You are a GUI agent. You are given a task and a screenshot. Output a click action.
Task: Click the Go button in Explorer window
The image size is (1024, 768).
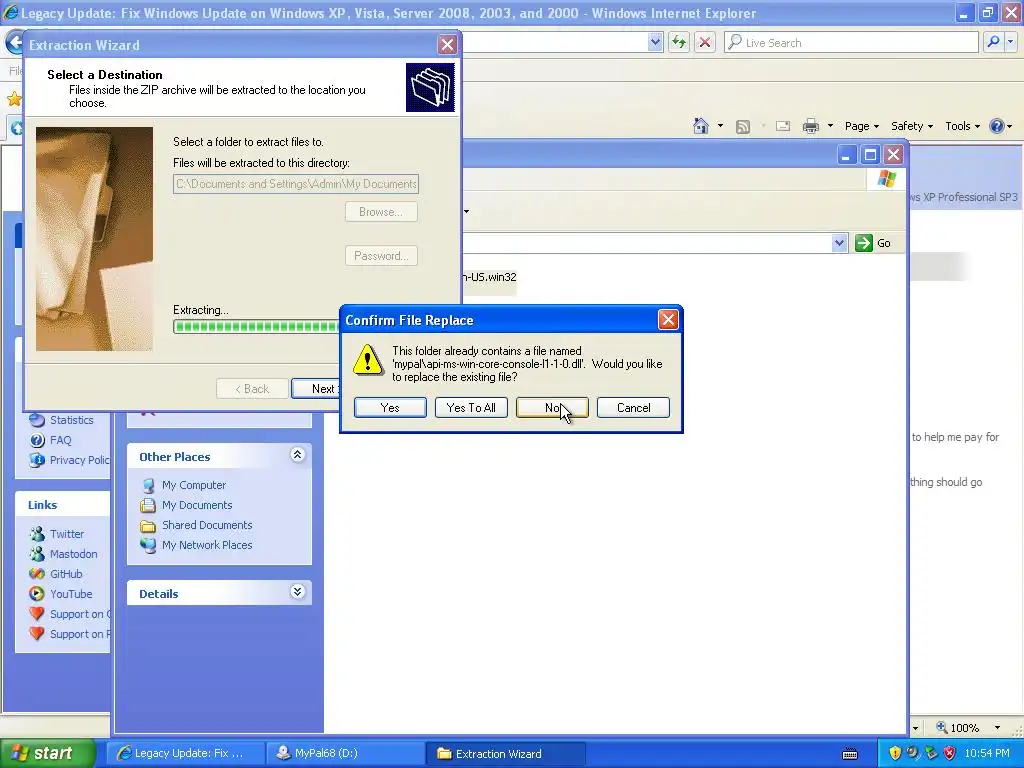pos(873,243)
